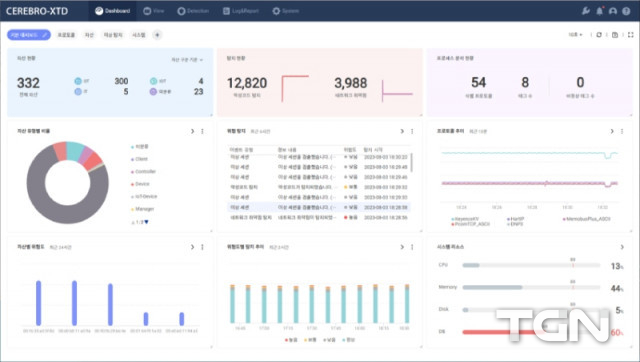Expand the threat detection panel chevron

tap(402, 131)
